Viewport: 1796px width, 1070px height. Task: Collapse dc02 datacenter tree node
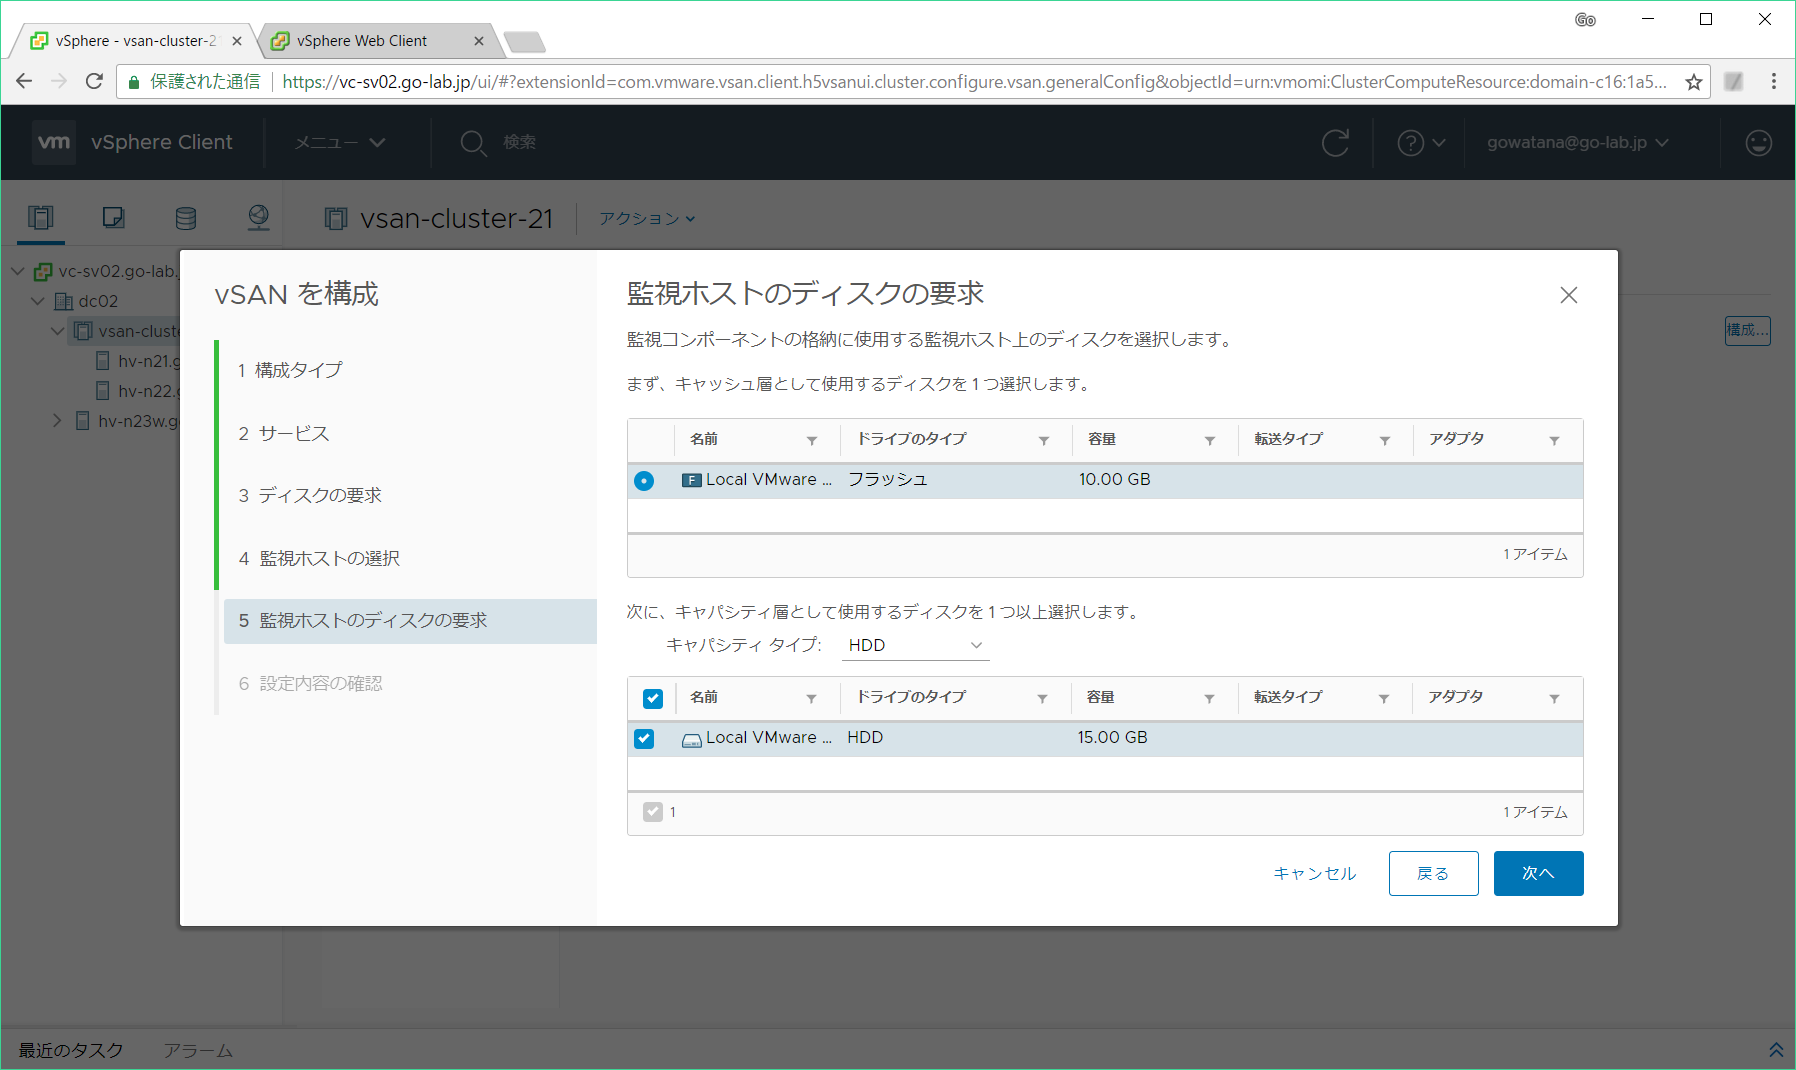38,301
